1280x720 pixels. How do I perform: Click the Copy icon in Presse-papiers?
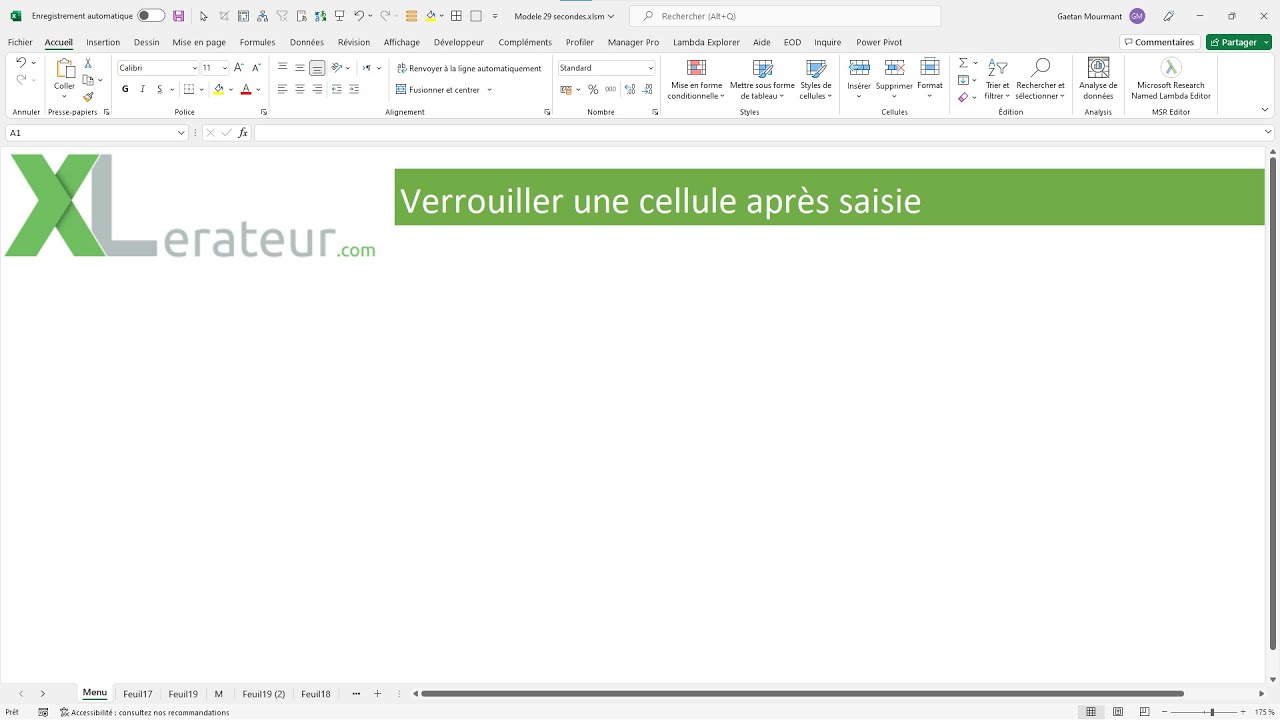coord(88,80)
